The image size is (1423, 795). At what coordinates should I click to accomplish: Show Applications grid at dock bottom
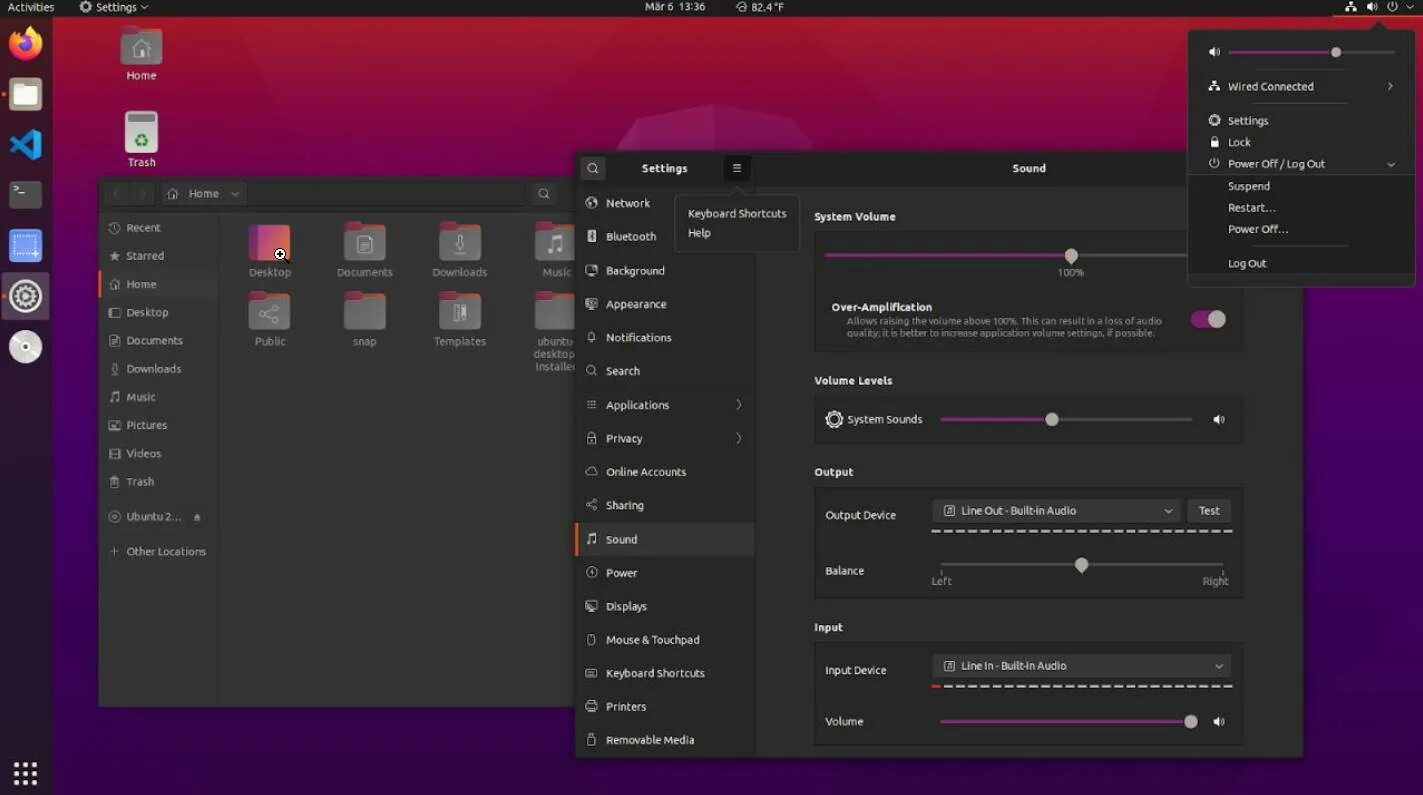pos(26,773)
